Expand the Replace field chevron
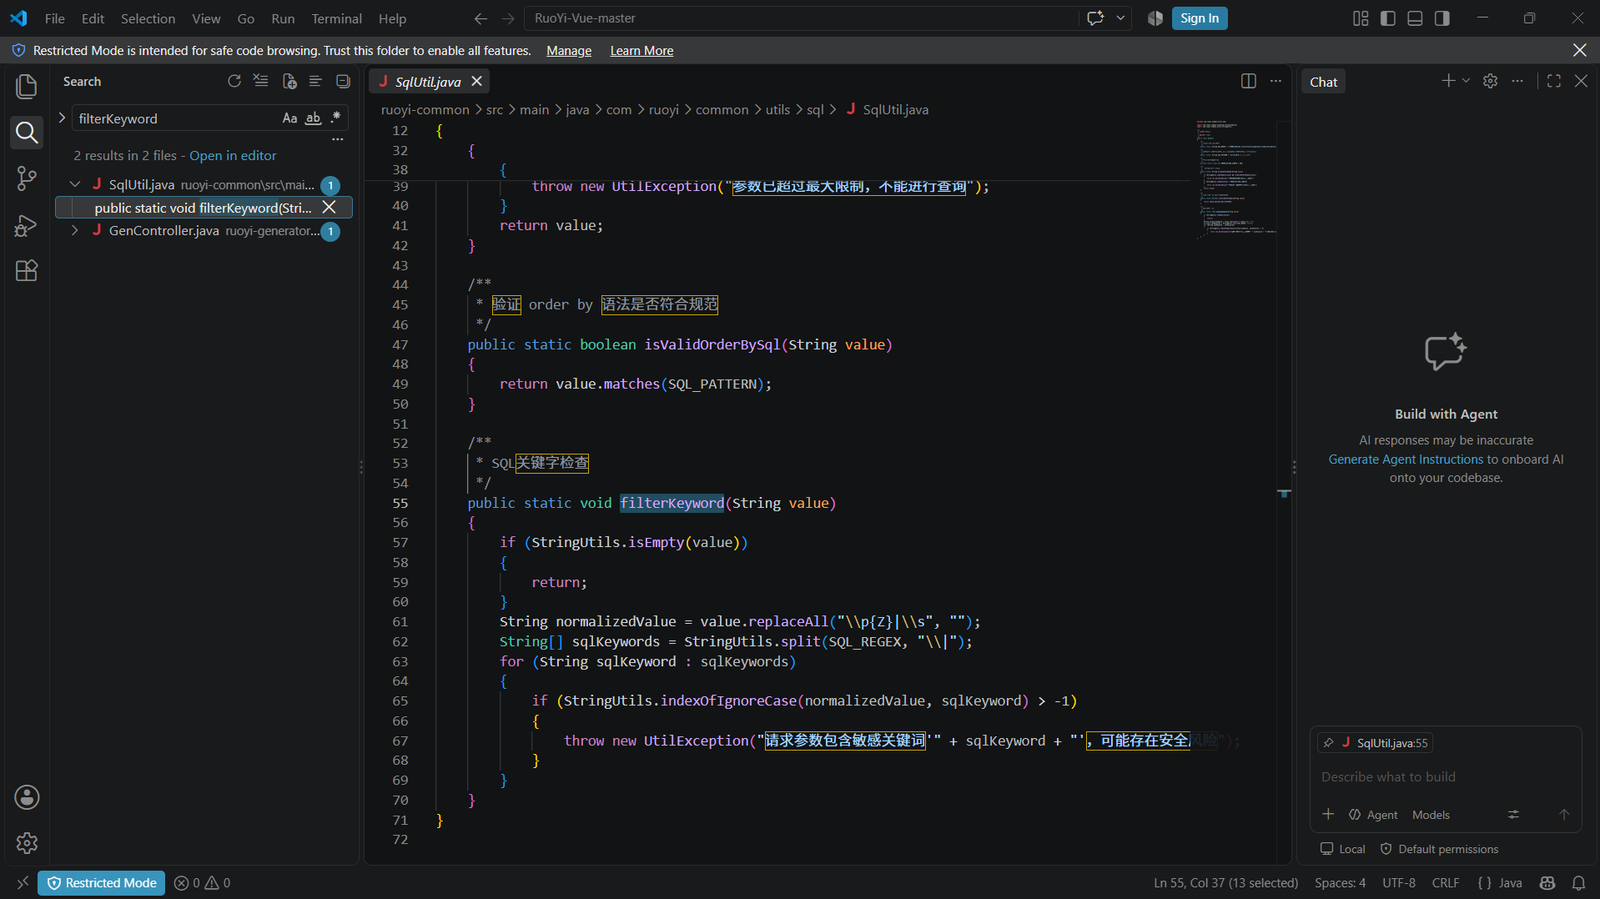 (x=62, y=118)
